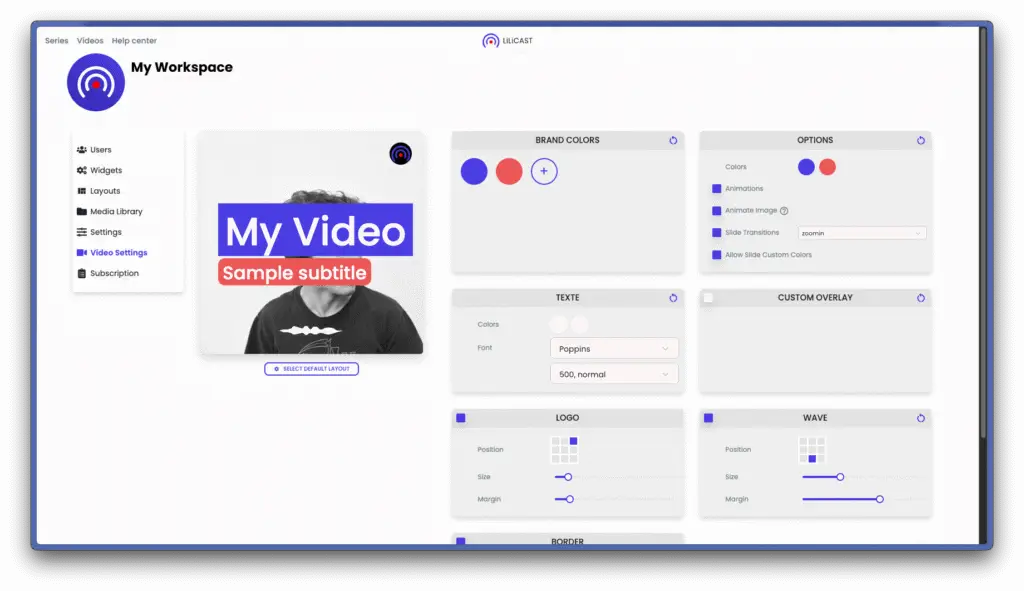Image resolution: width=1024 pixels, height=591 pixels.
Task: Toggle Allow Slide Custom Colors checkbox
Action: (x=716, y=255)
